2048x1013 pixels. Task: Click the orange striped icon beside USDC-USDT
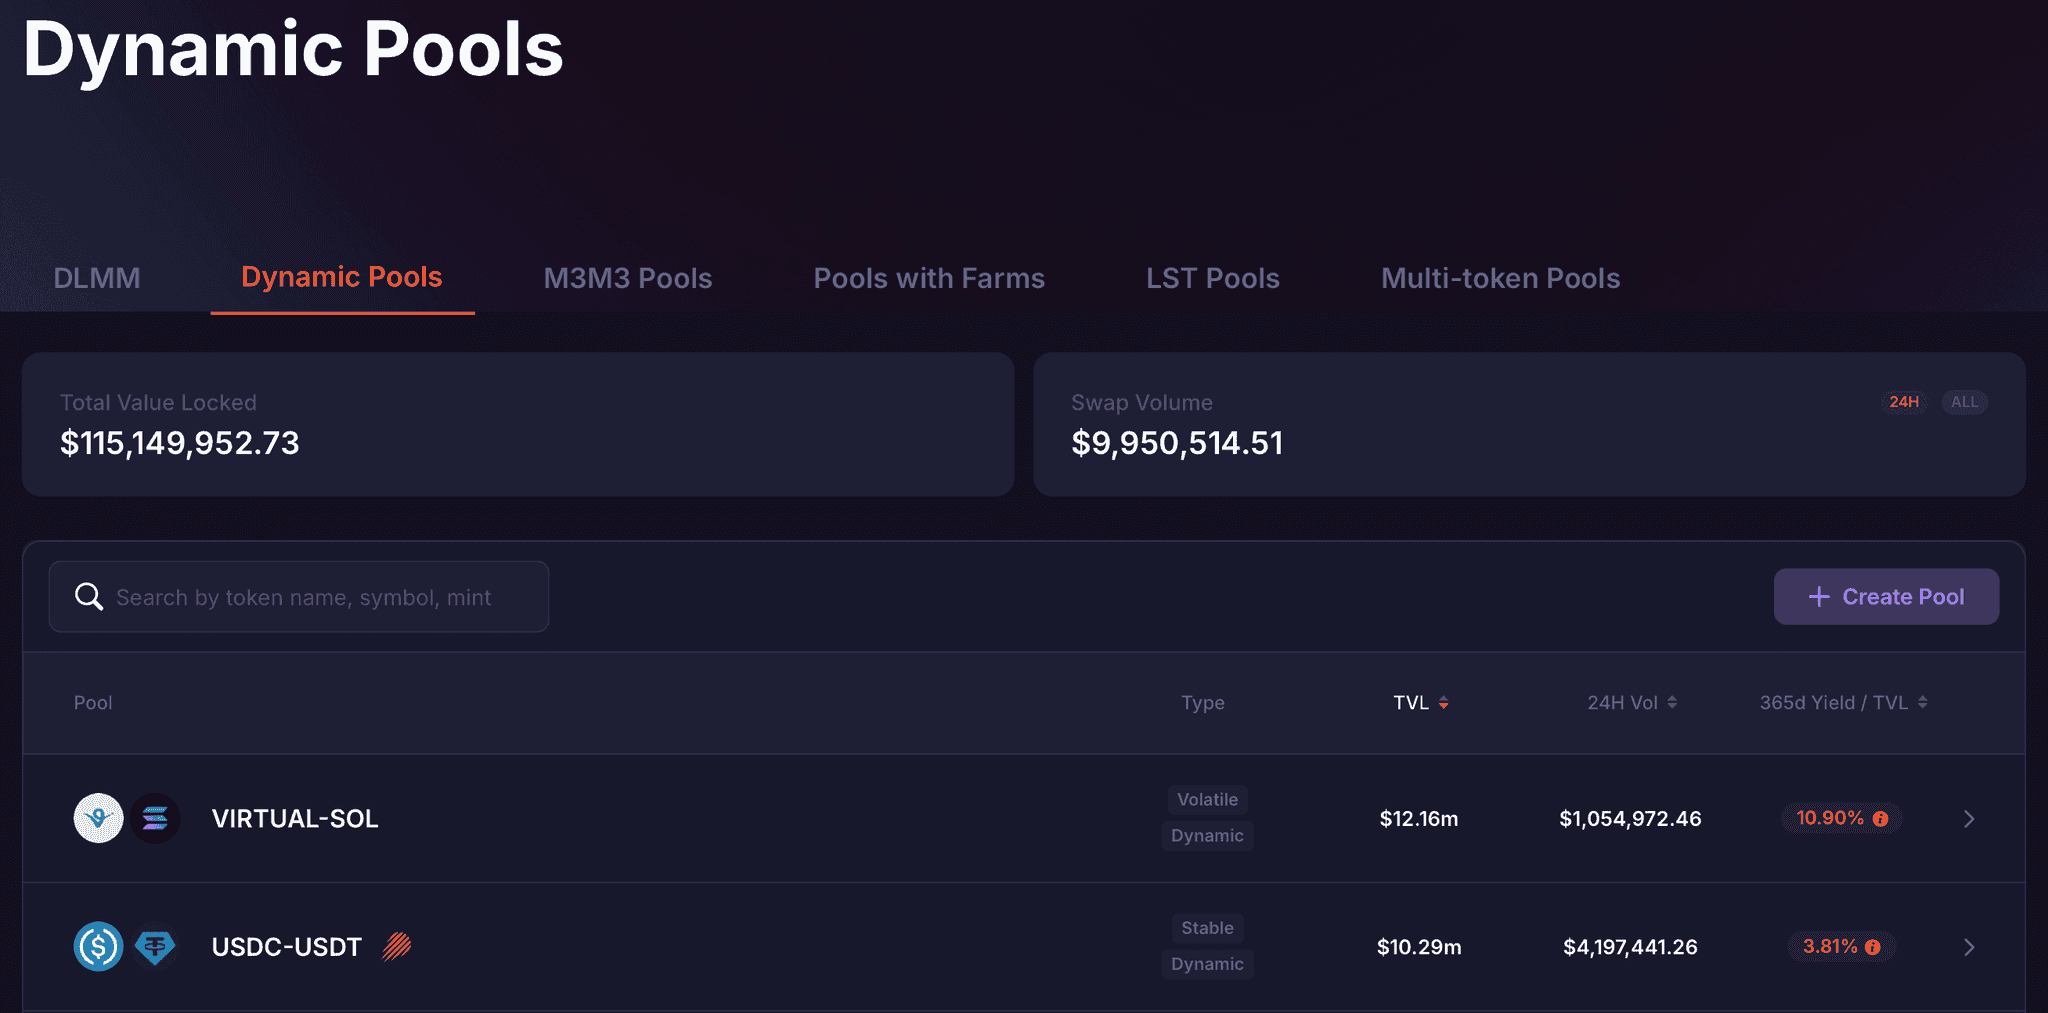coord(397,946)
